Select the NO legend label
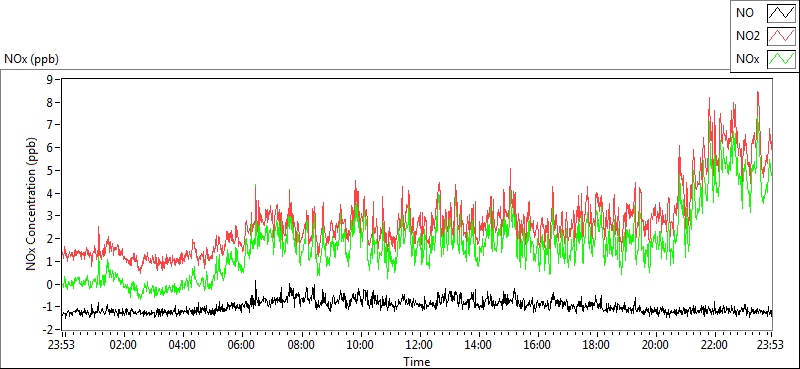The width and height of the screenshot is (800, 369). pyautogui.click(x=745, y=13)
